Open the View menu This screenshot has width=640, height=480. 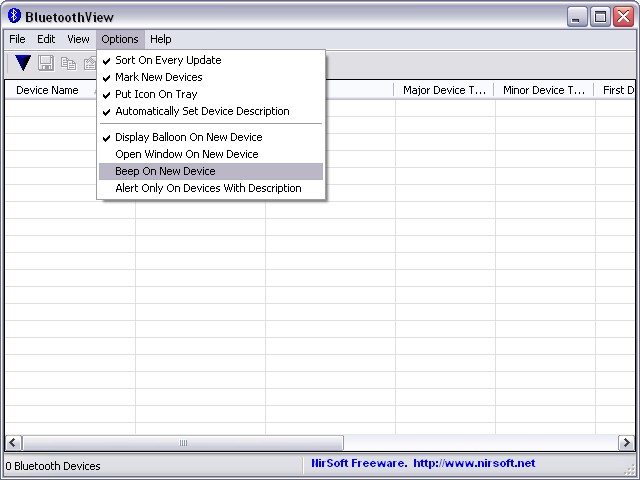78,39
